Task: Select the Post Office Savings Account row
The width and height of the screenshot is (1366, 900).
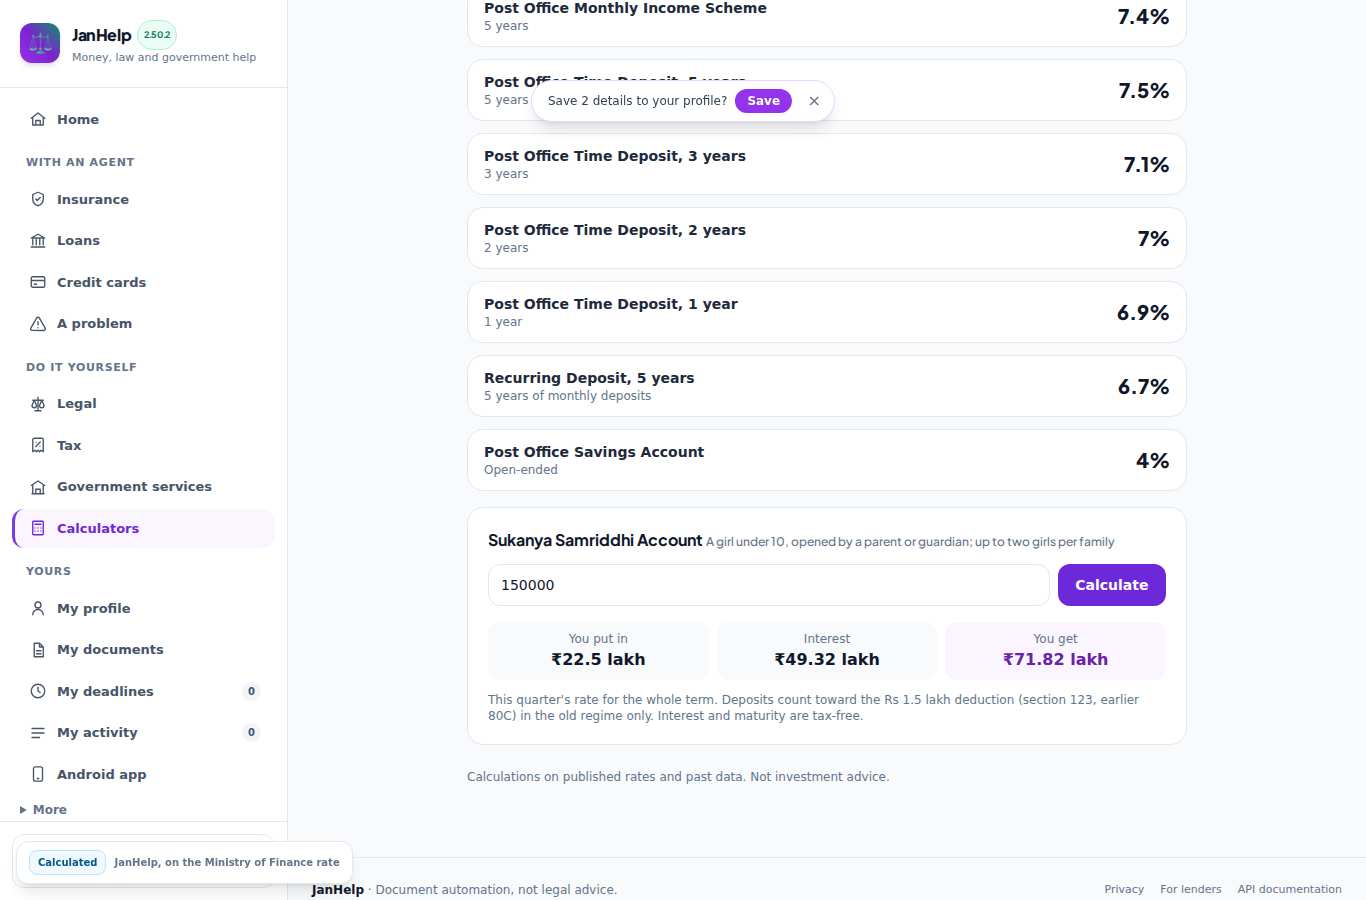Action: (826, 460)
